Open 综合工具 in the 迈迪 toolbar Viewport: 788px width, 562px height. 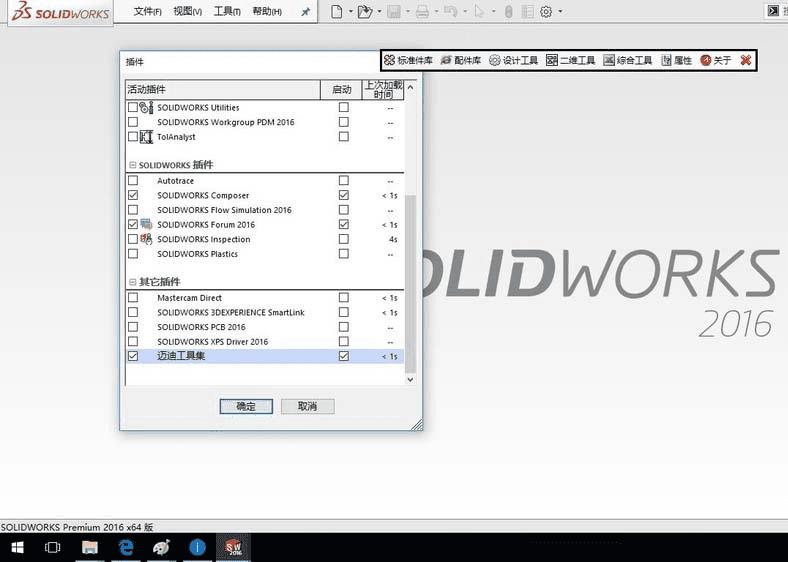click(627, 60)
